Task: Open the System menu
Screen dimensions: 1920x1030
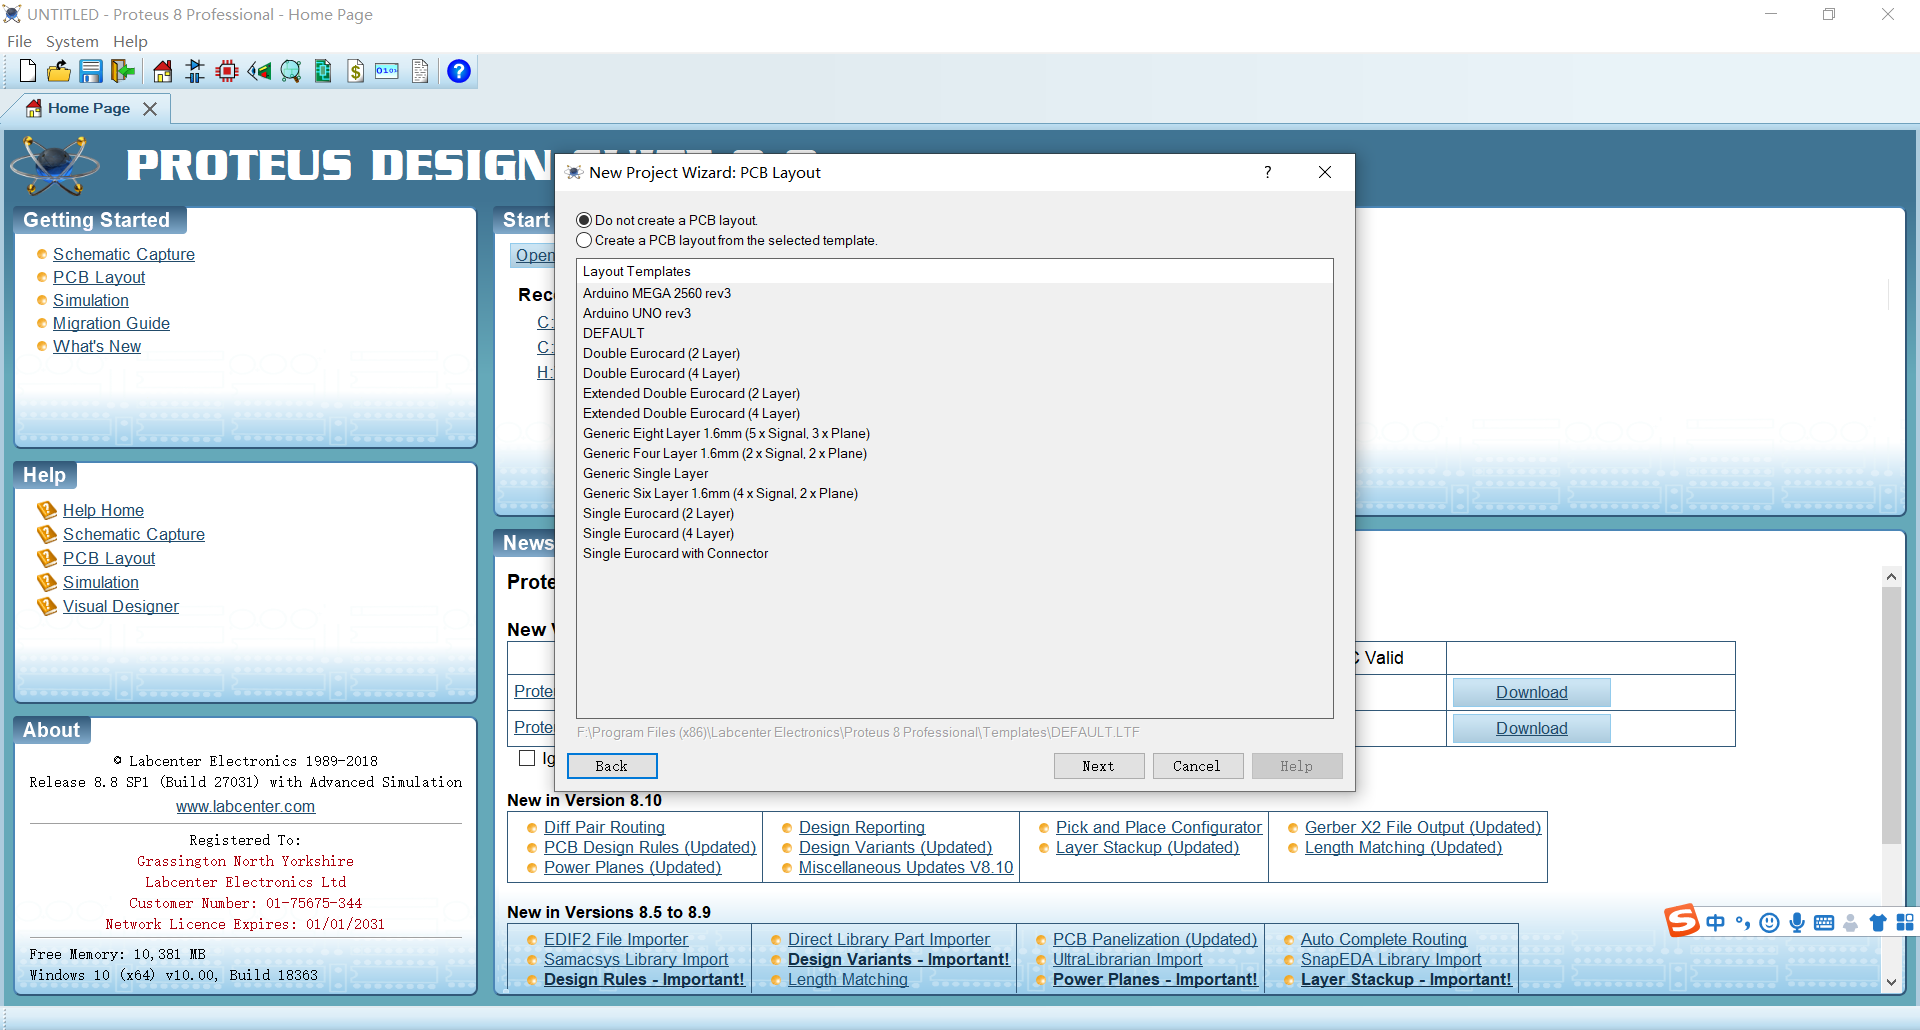Action: [72, 41]
